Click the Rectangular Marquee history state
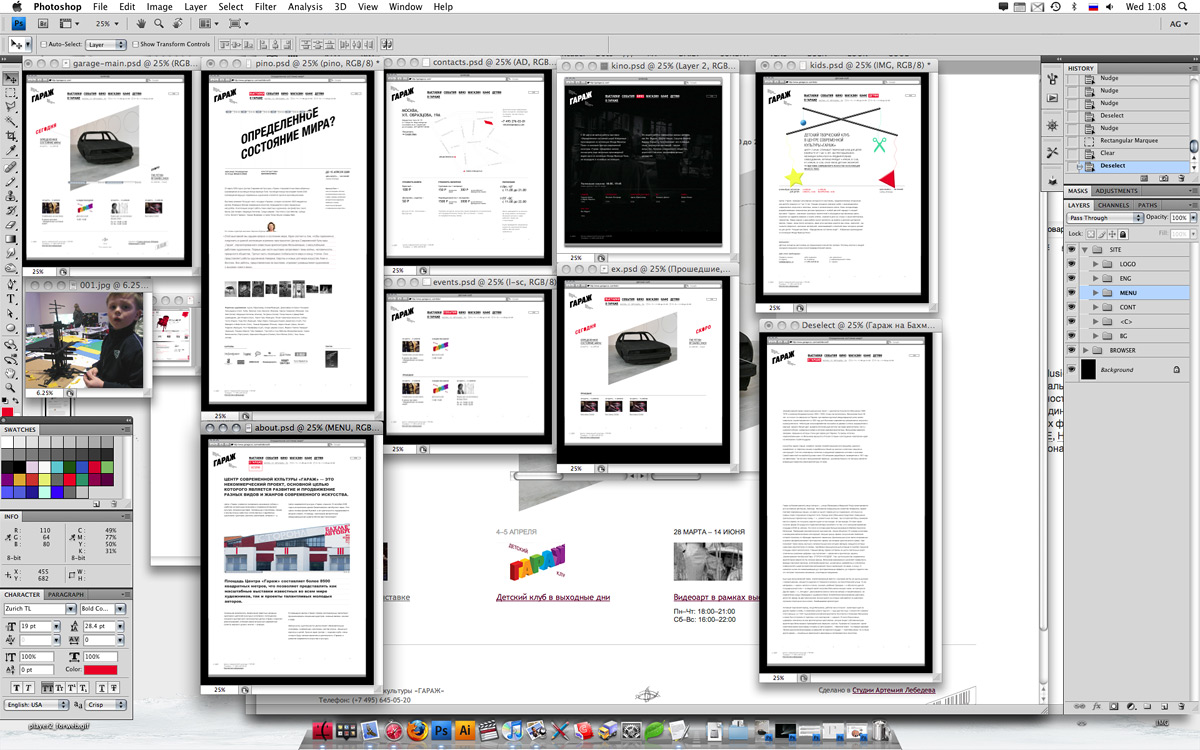 (1129, 141)
